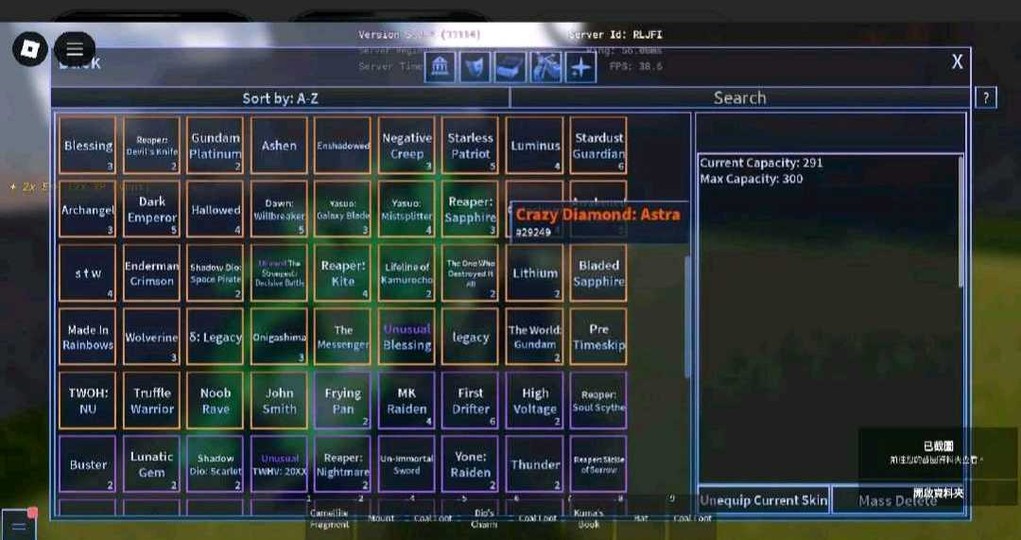Open the mask icon tab
This screenshot has width=1021, height=540.
point(475,67)
